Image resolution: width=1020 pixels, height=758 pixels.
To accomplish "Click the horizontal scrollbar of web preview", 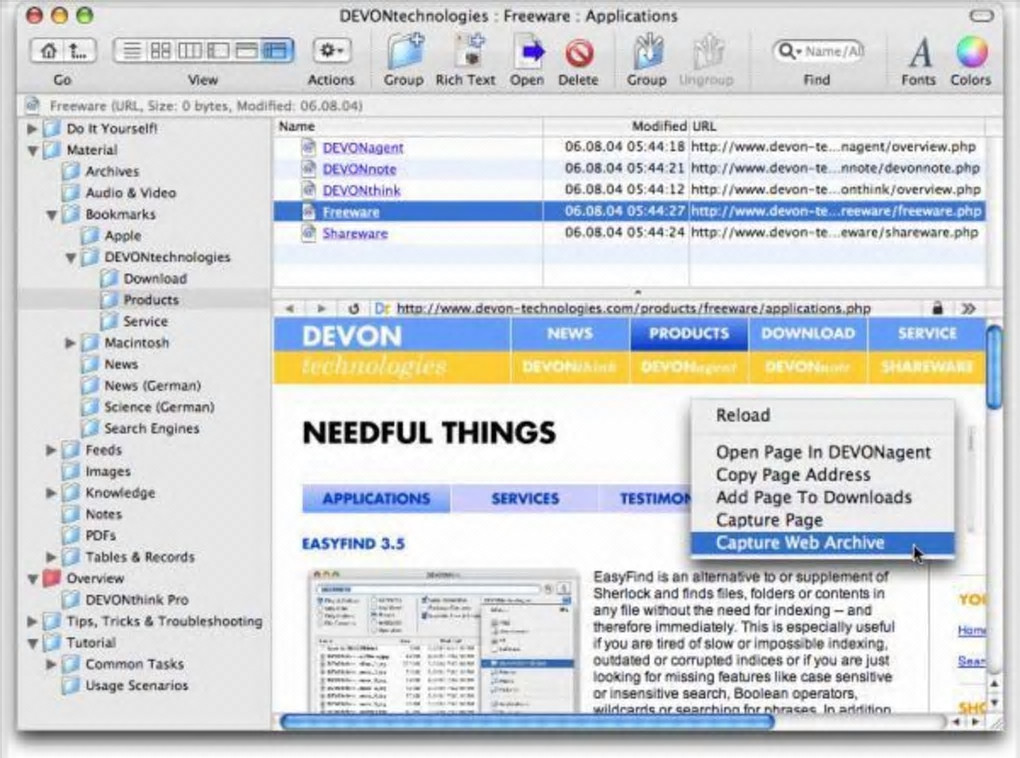I will pos(527,722).
